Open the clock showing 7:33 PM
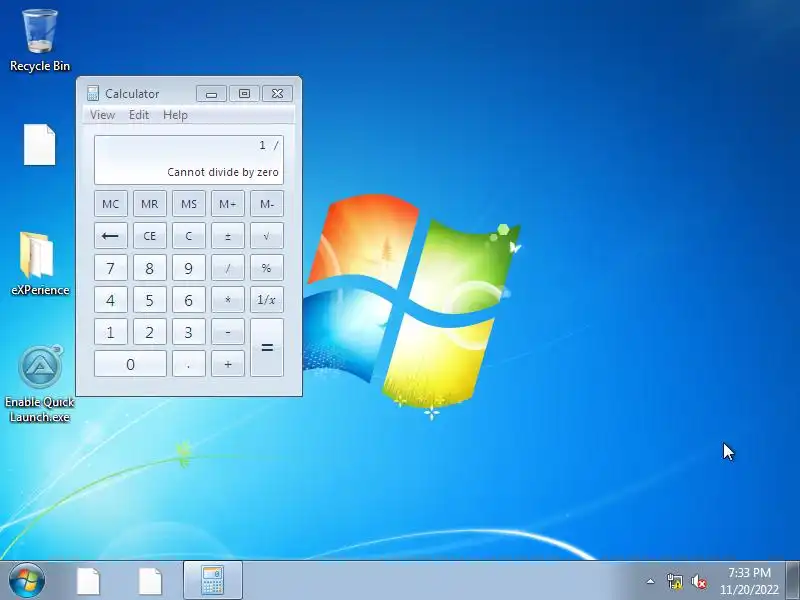The image size is (800, 600). pyautogui.click(x=749, y=581)
